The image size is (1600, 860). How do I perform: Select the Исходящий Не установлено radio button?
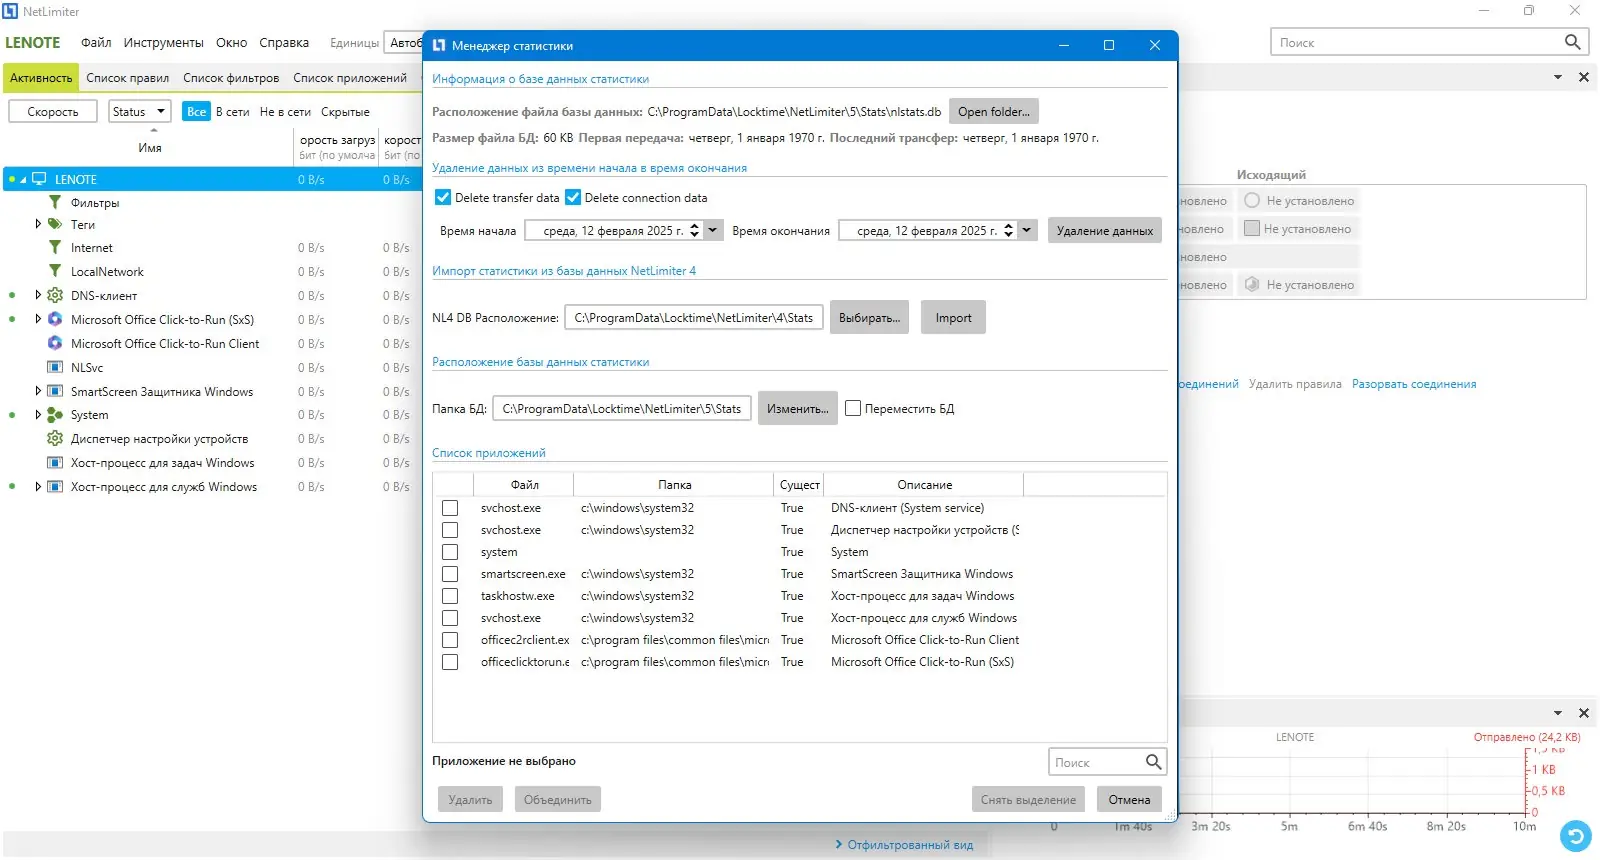point(1251,200)
